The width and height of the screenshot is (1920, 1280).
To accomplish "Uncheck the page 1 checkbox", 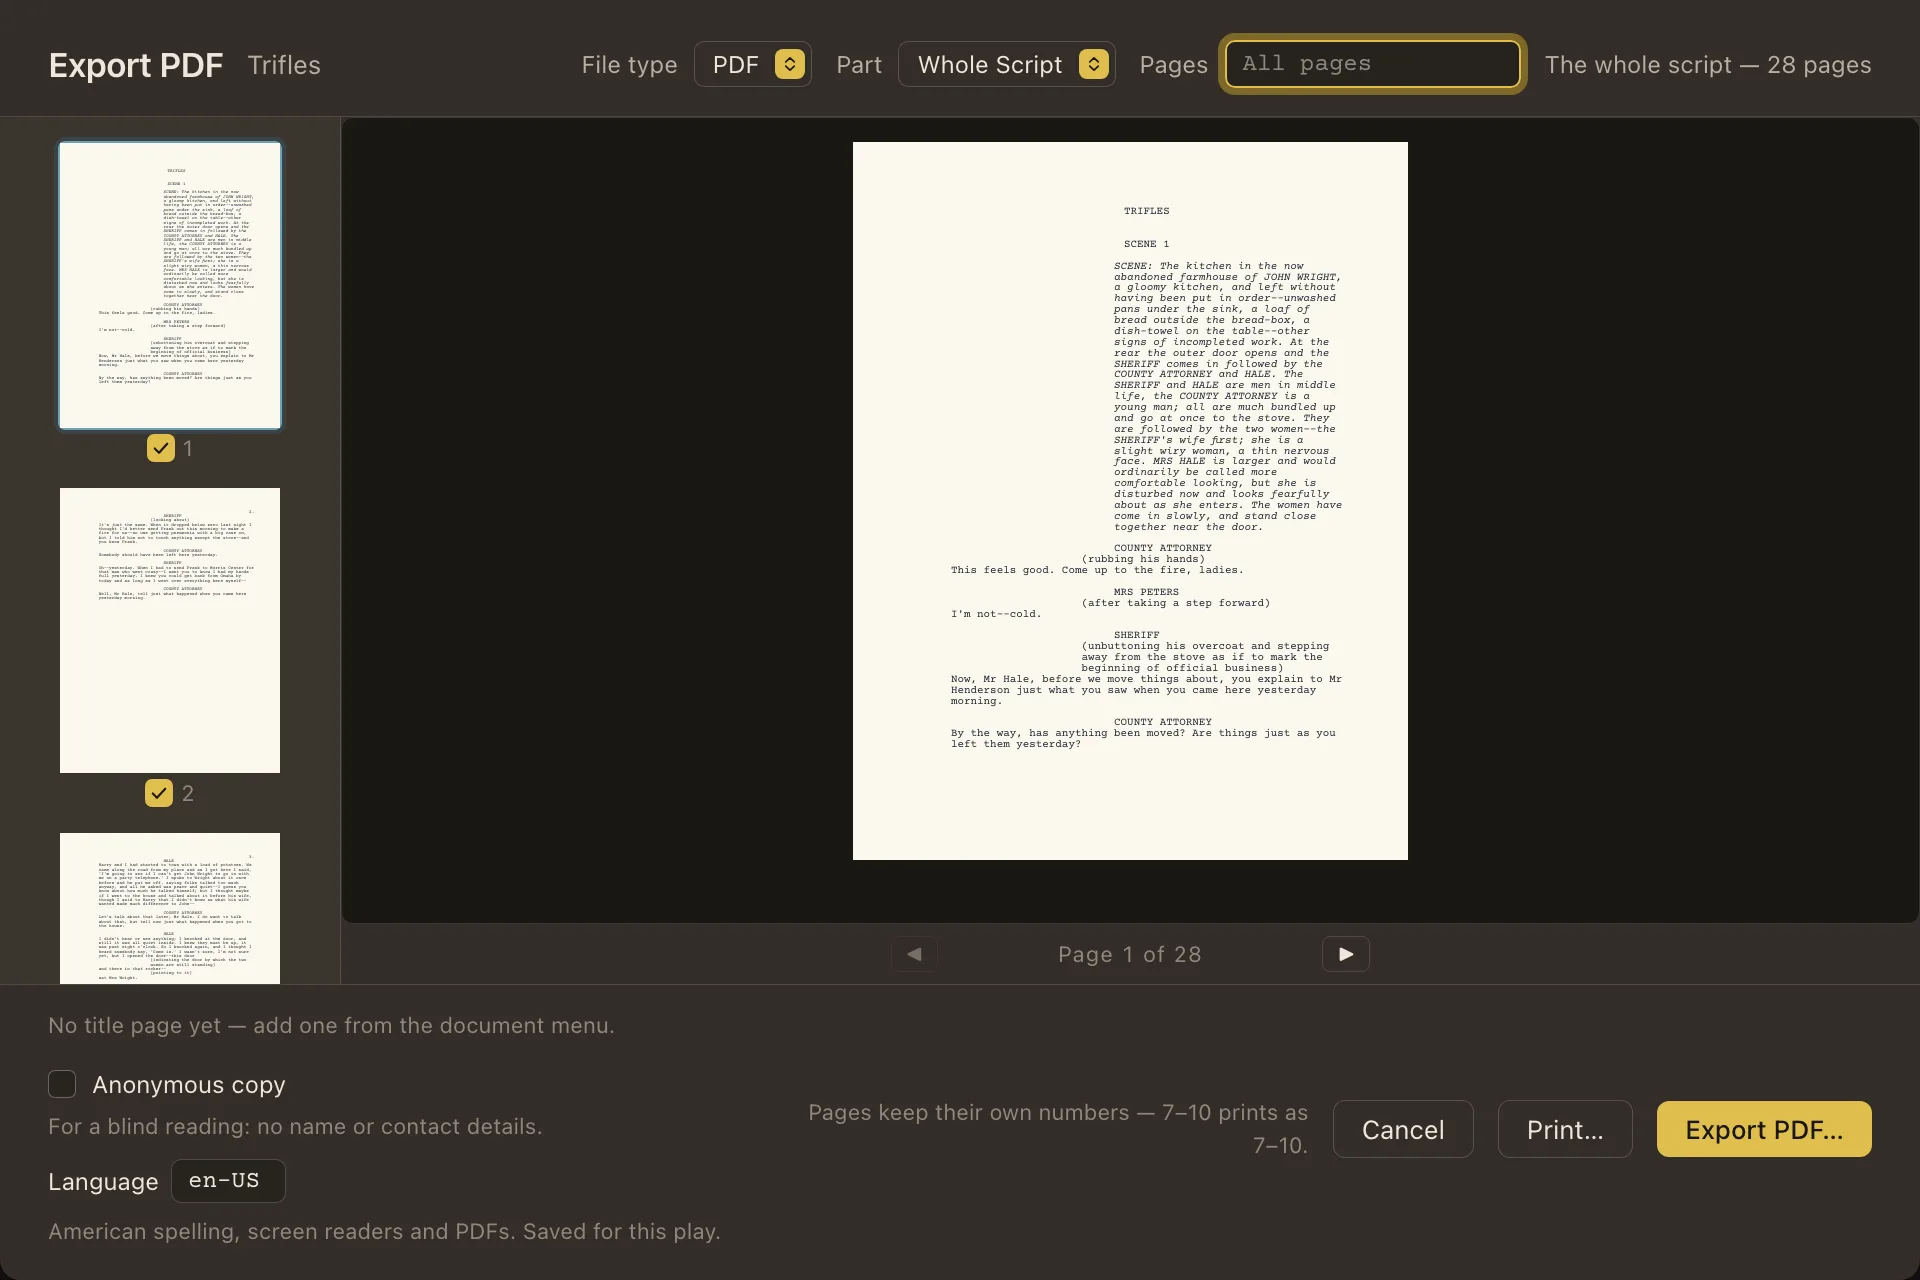I will coord(160,448).
